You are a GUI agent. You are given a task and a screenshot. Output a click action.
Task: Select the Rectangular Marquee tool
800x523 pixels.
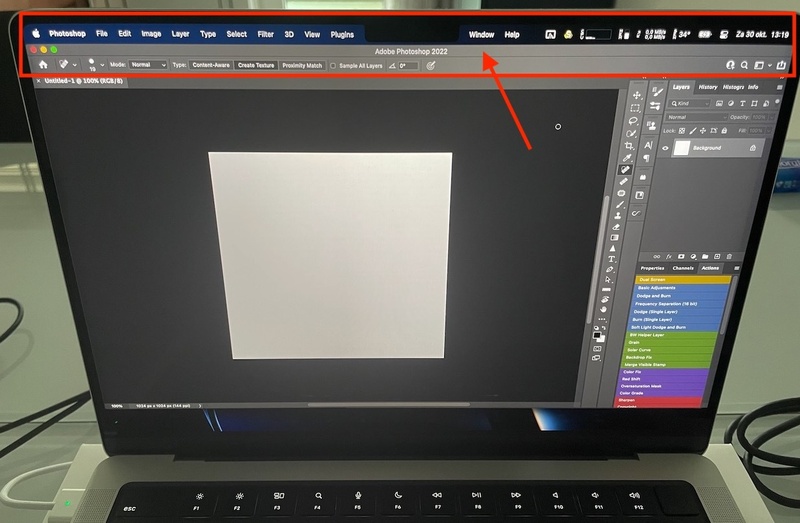[x=635, y=108]
